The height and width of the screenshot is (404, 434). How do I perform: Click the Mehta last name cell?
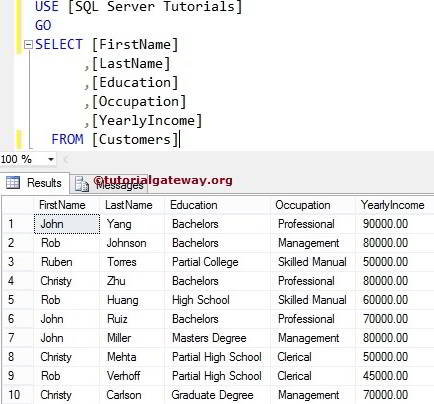pyautogui.click(x=132, y=357)
